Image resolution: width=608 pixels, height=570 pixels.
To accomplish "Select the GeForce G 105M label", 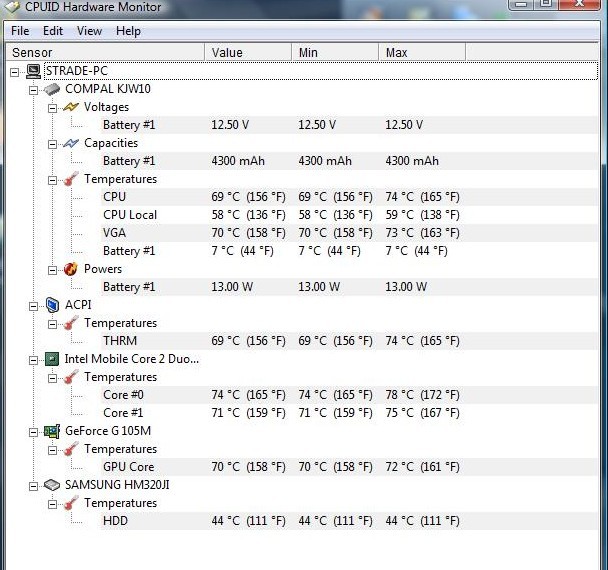I will coord(108,431).
